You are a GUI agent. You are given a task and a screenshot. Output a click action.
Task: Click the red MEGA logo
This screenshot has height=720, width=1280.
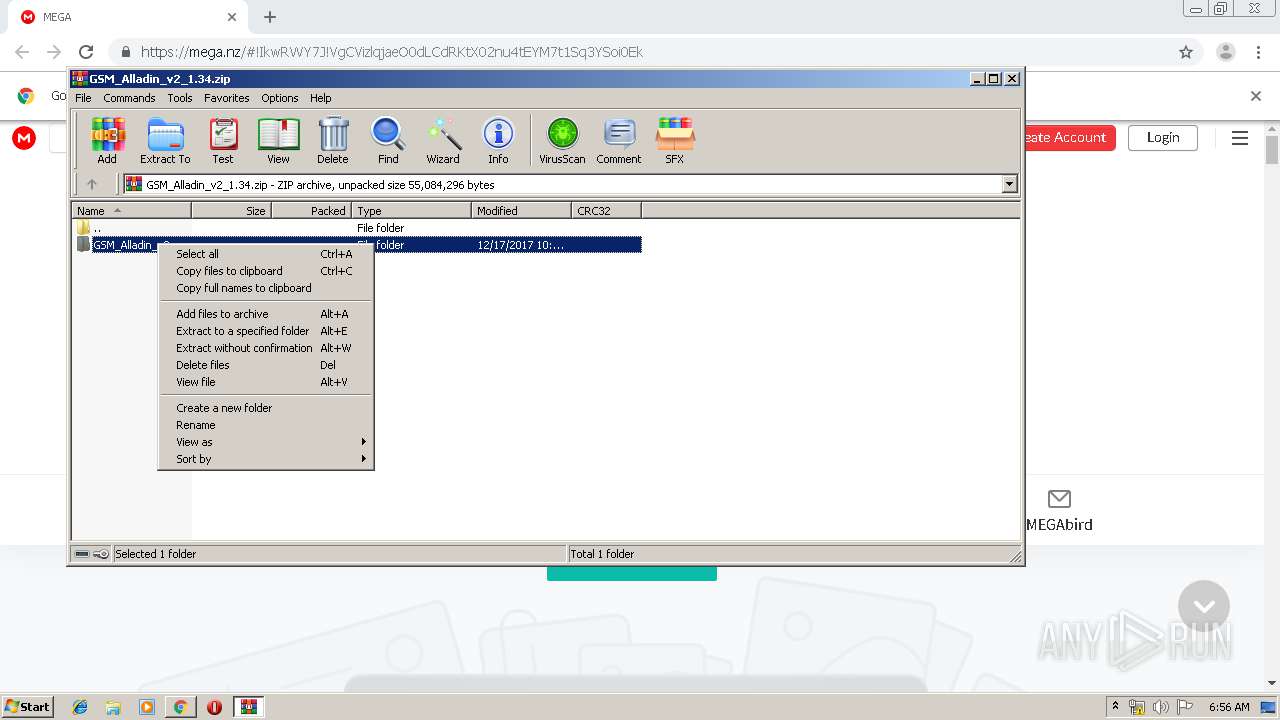click(24, 138)
